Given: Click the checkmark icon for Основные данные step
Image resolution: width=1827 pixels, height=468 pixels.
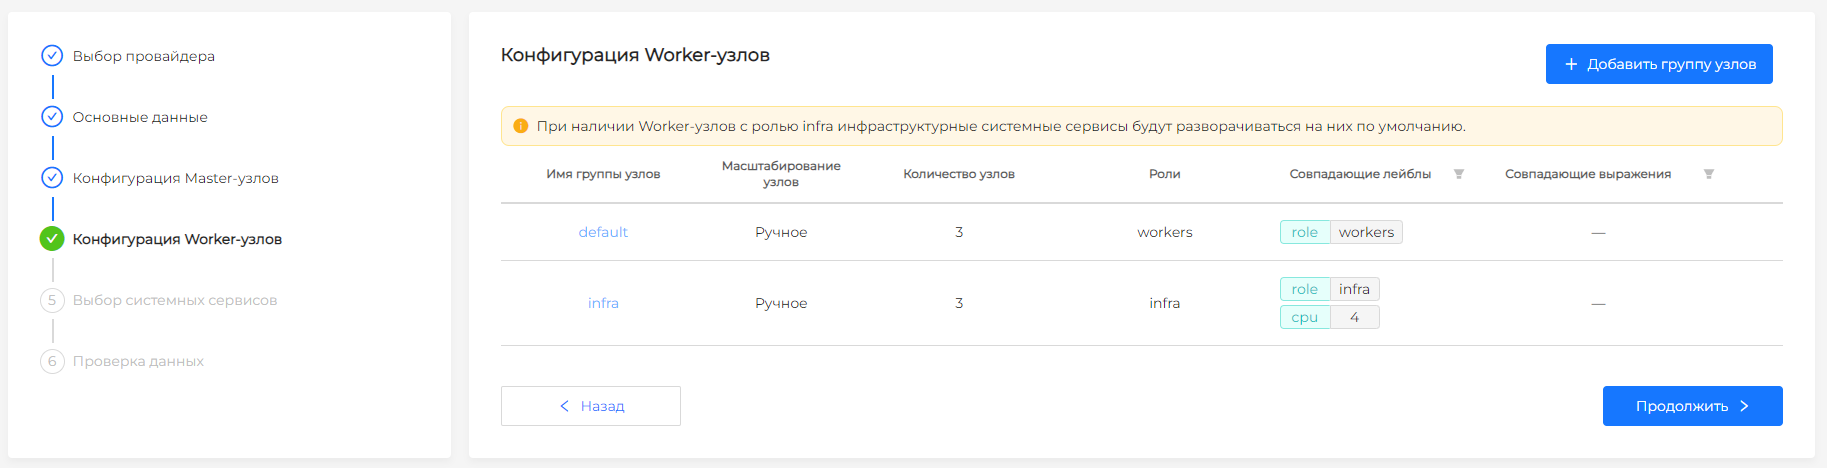Looking at the screenshot, I should point(52,117).
